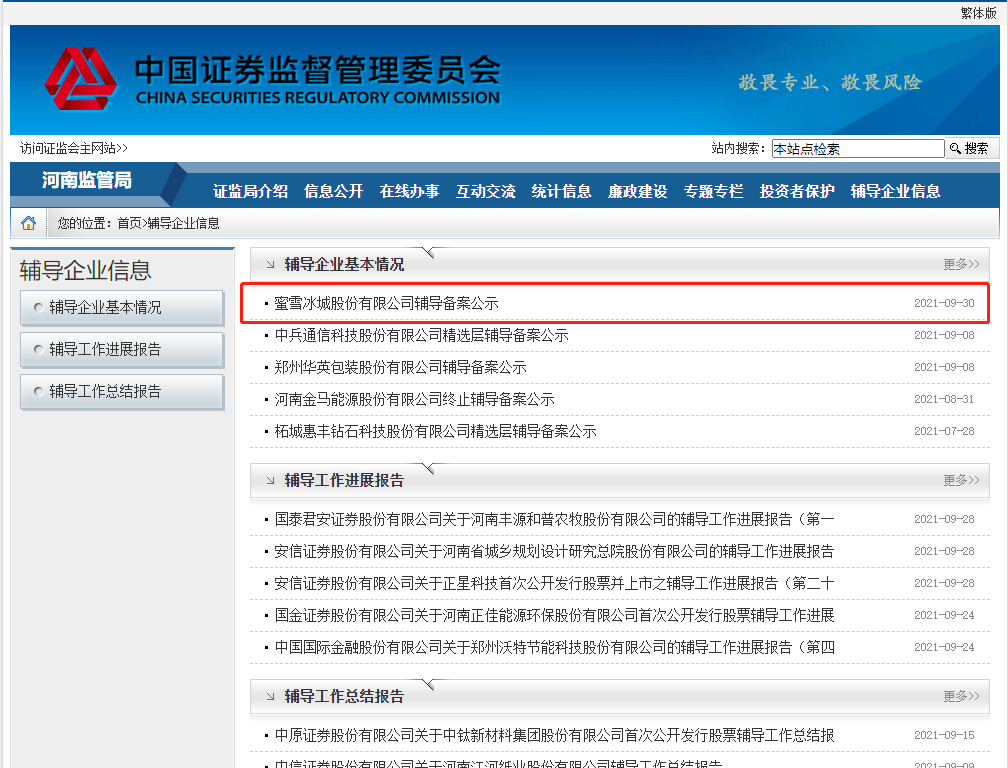Focus the 本站点检索 search input field
The width and height of the screenshot is (1008, 768).
pyautogui.click(x=858, y=148)
